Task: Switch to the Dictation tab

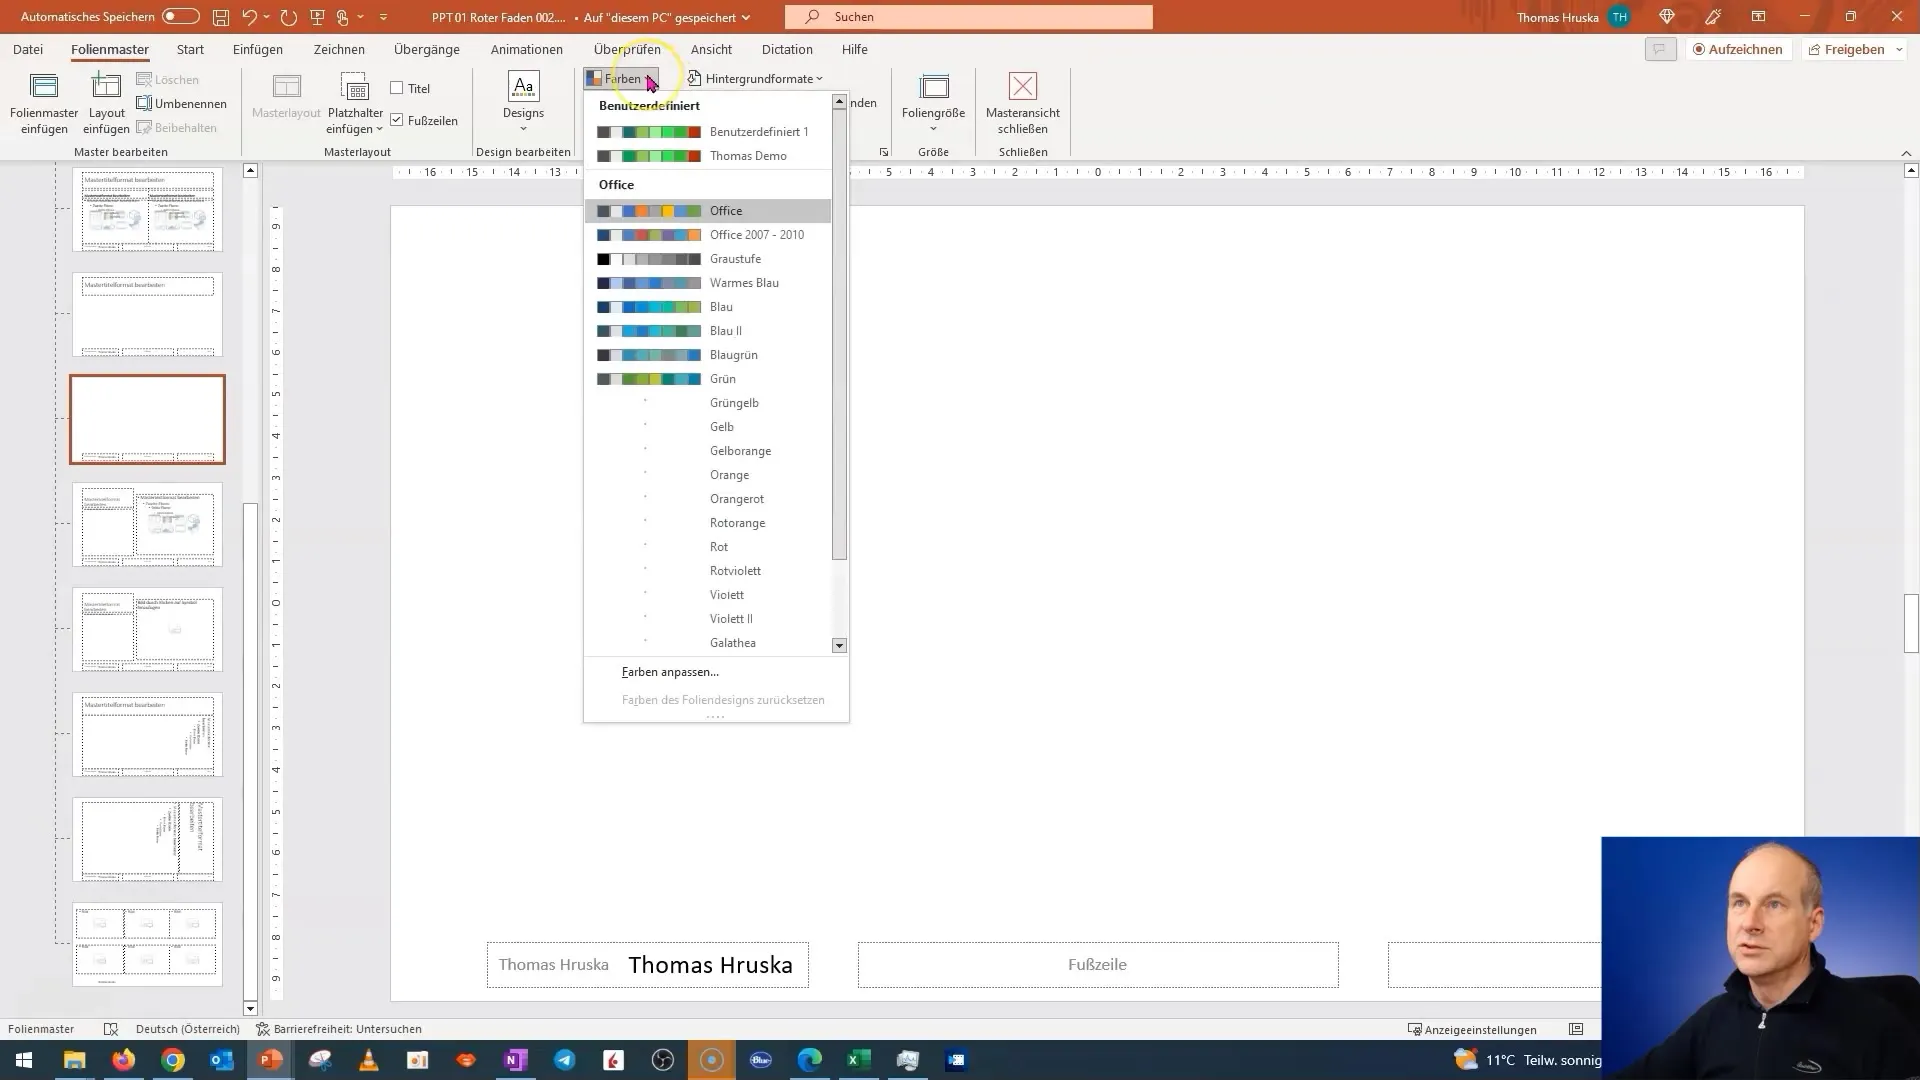Action: (x=787, y=49)
